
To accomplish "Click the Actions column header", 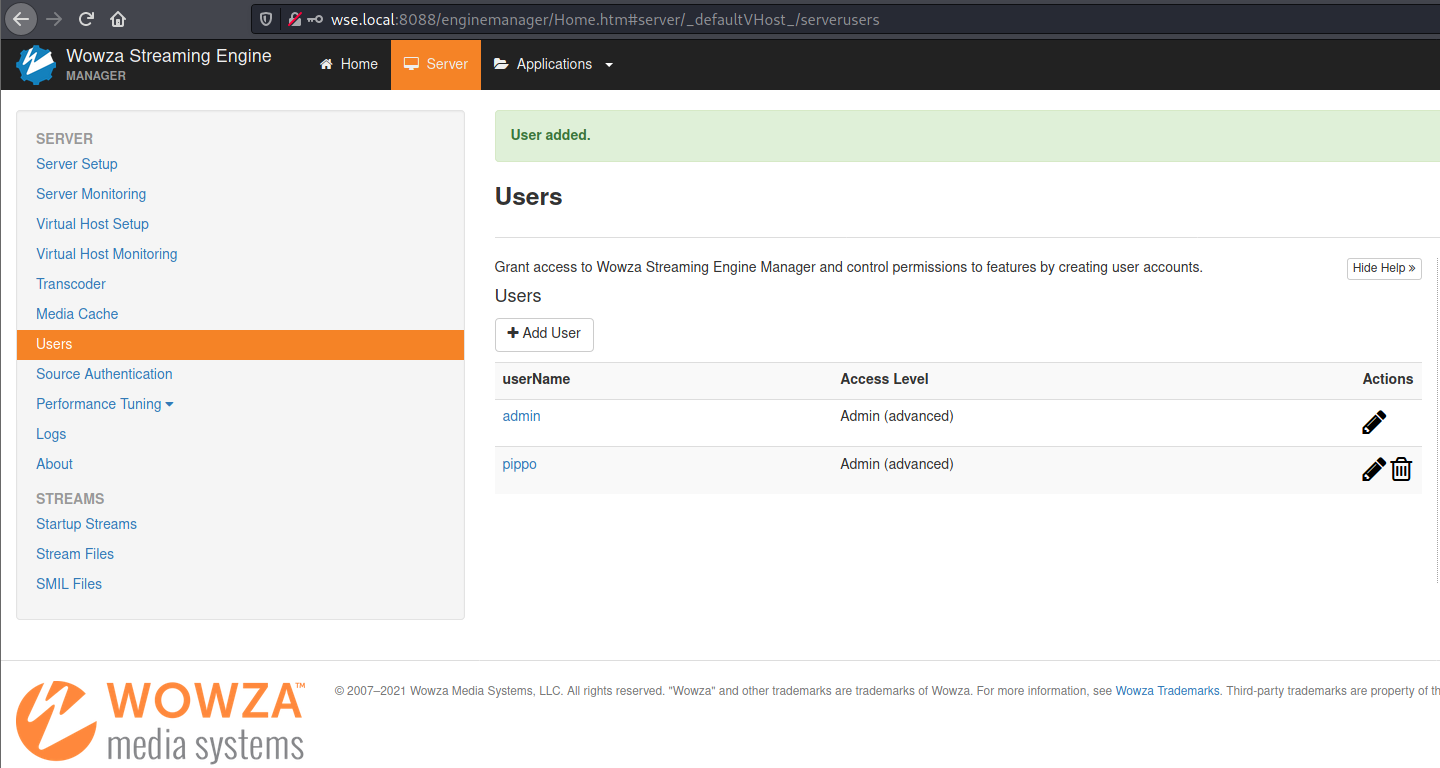I will click(1388, 379).
